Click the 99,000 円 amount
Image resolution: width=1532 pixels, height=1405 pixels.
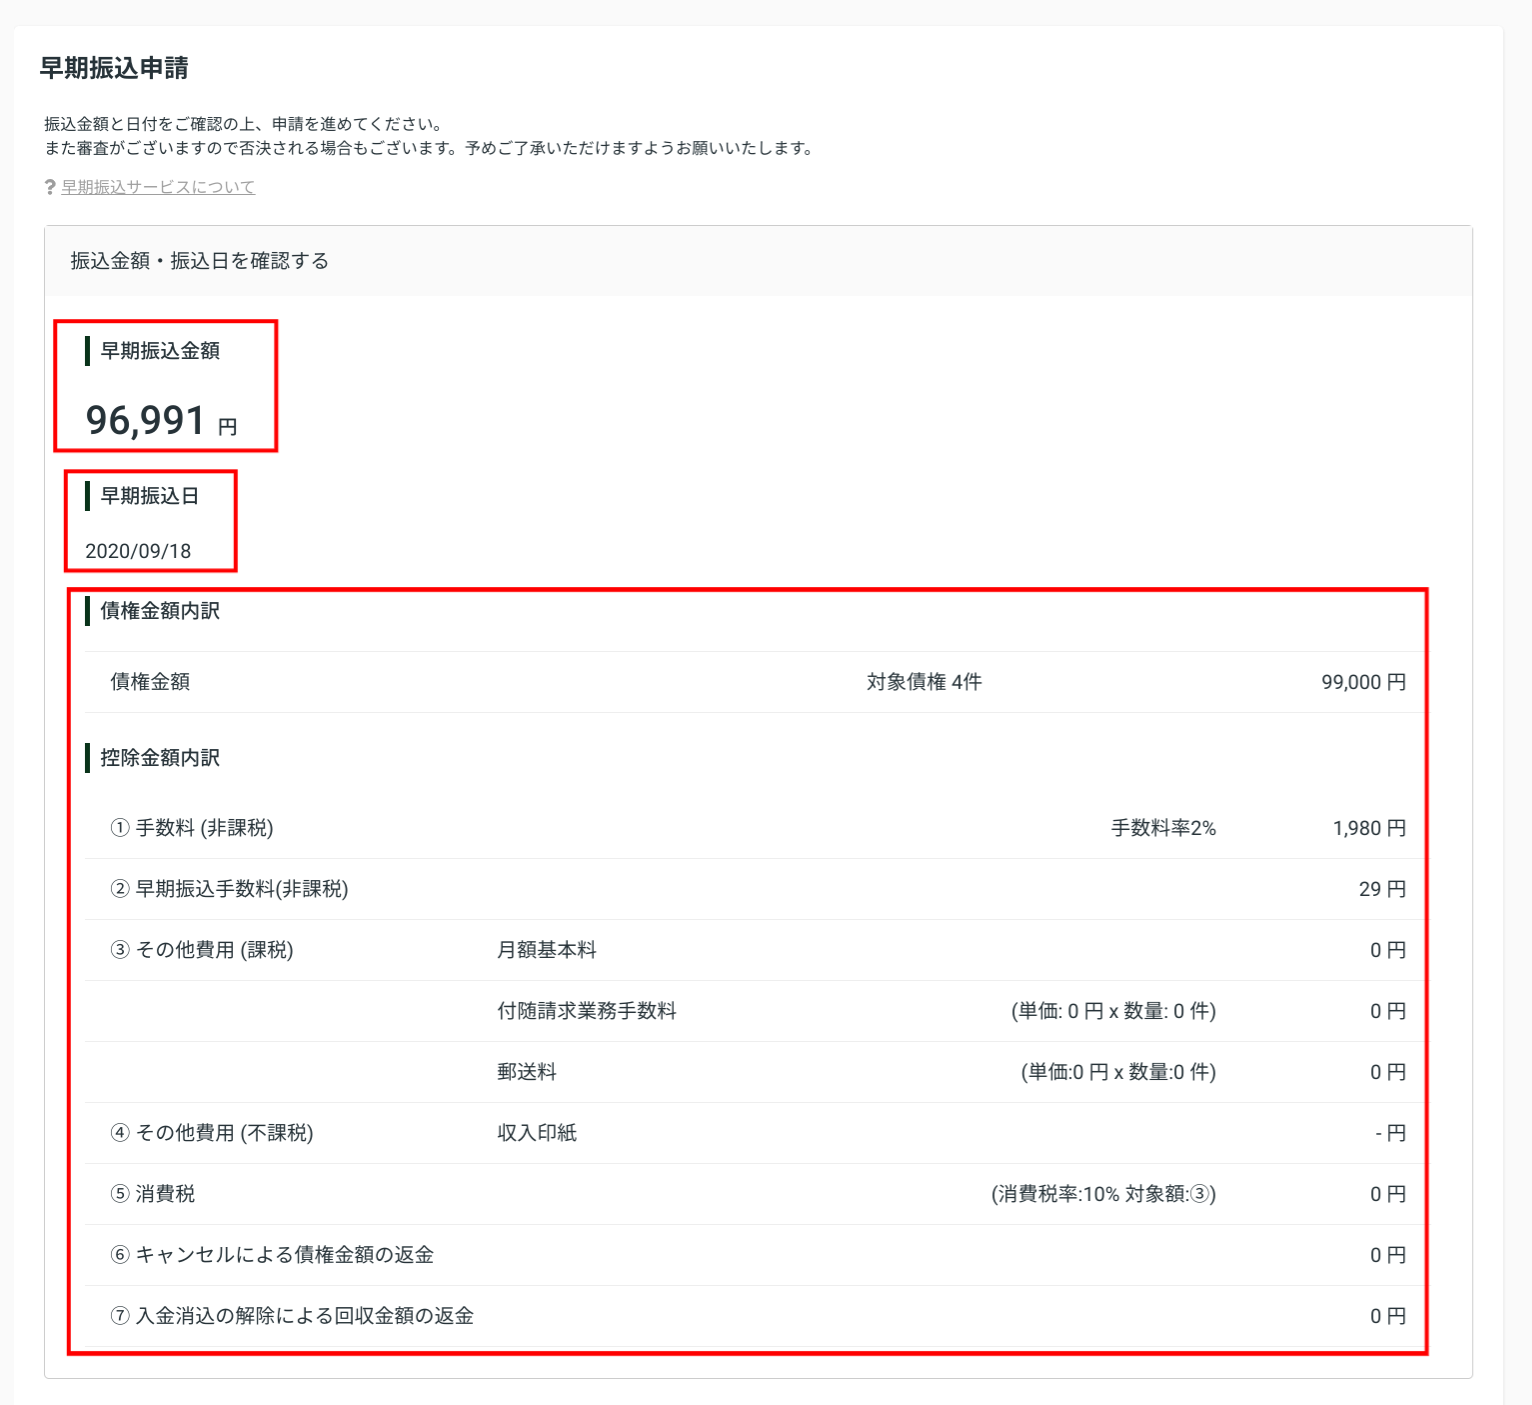1364,682
